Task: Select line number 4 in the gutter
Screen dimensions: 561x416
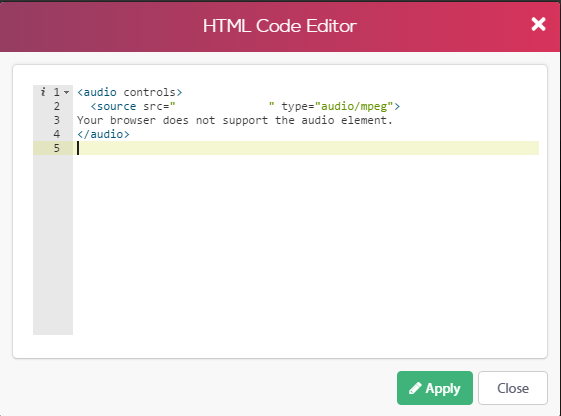Action: tap(57, 134)
